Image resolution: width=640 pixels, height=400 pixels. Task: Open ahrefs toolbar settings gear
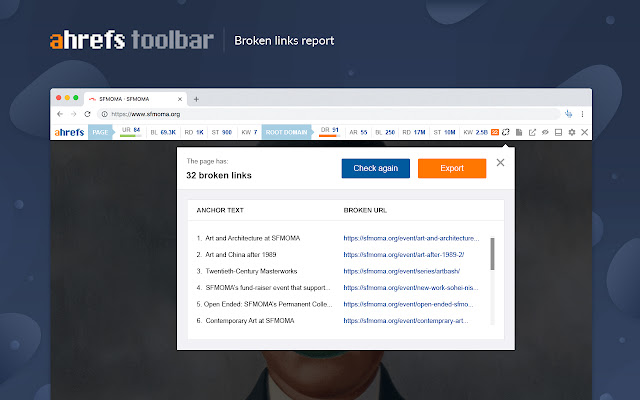pos(571,132)
